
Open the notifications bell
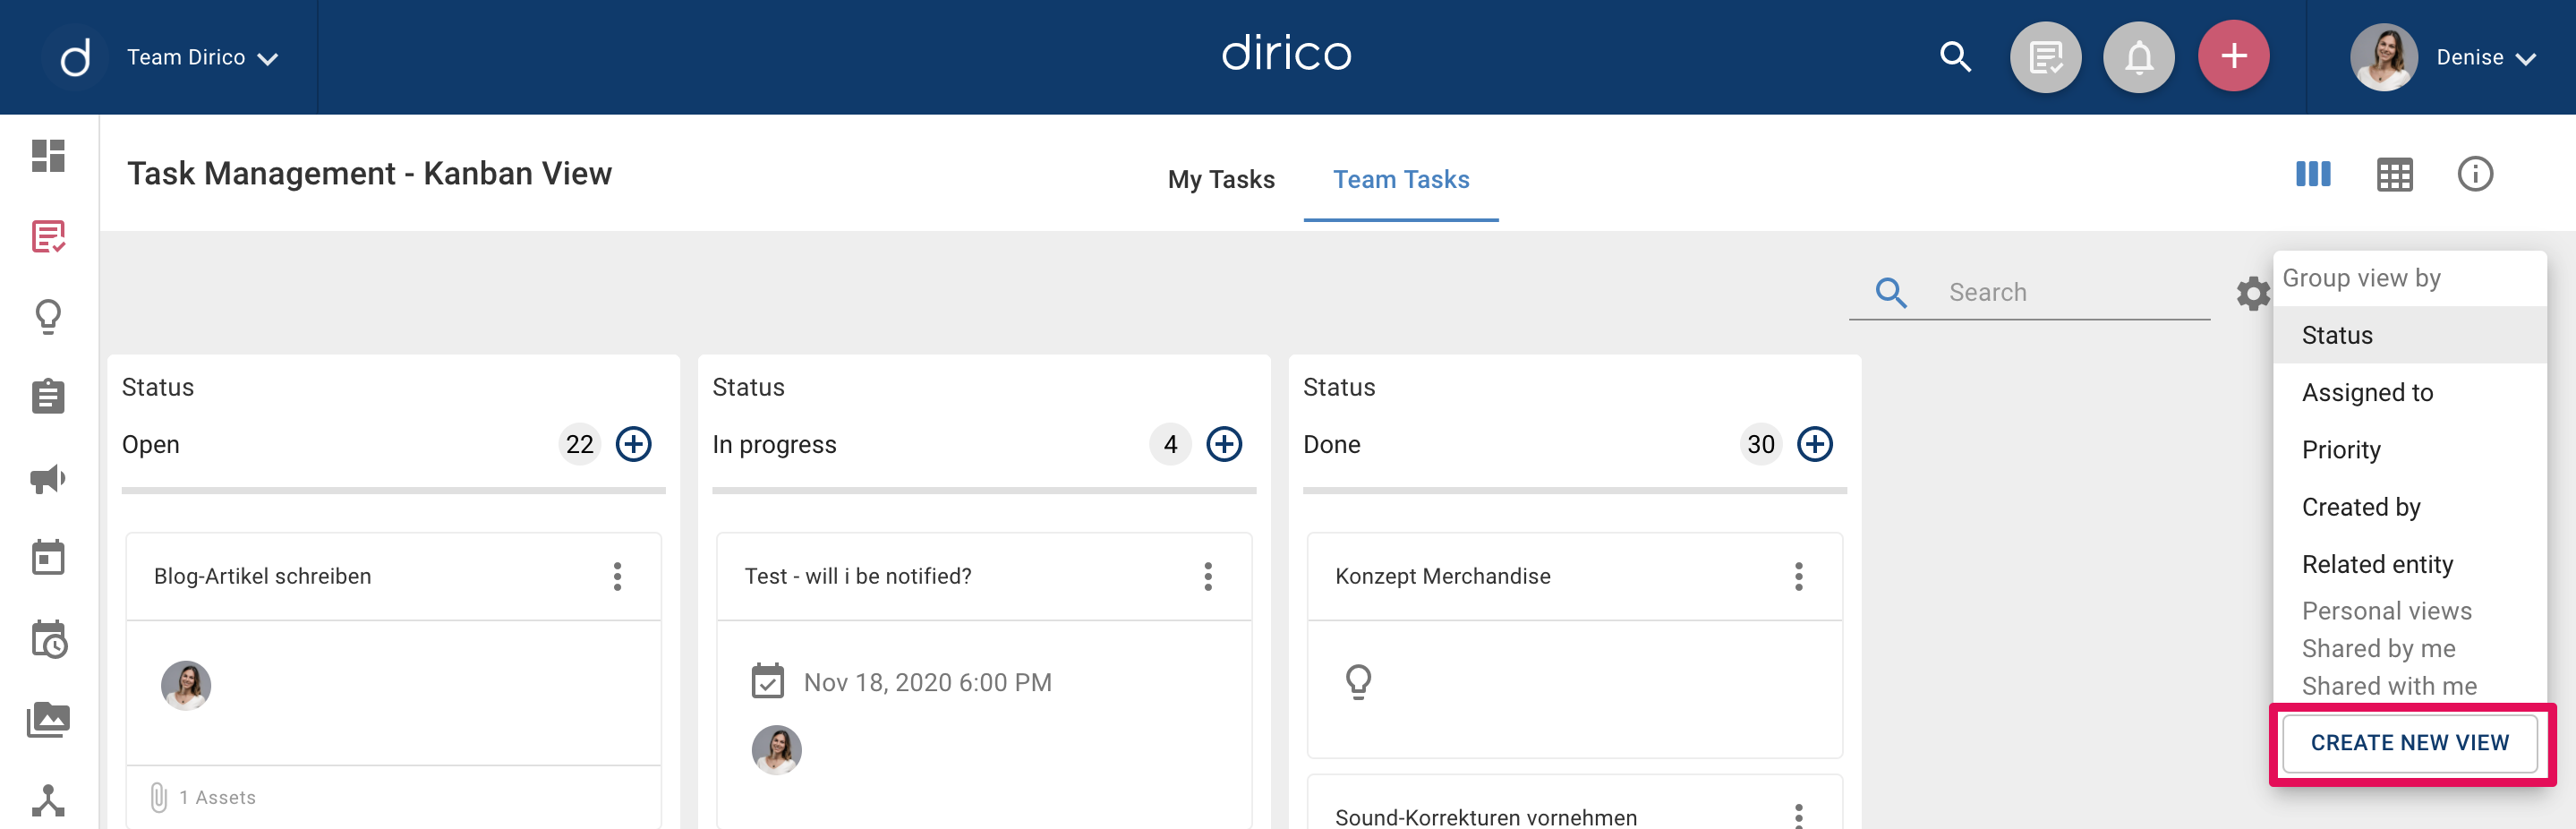[x=2139, y=57]
